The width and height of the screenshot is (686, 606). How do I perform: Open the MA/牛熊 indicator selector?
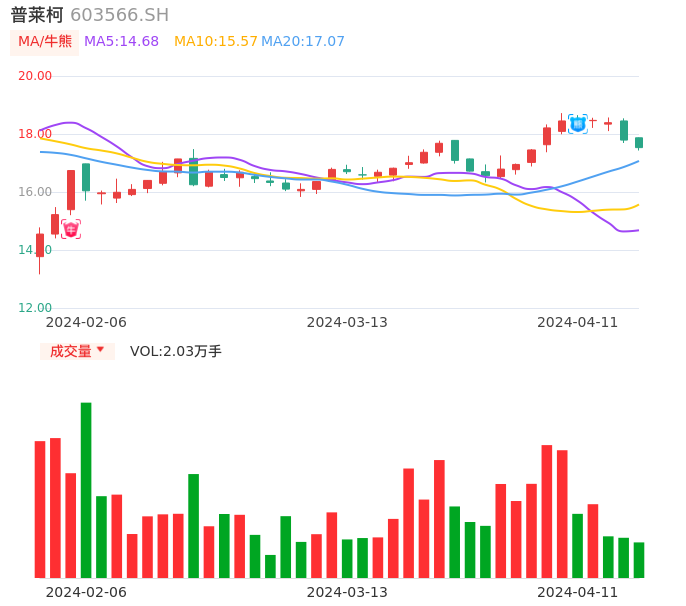point(45,42)
